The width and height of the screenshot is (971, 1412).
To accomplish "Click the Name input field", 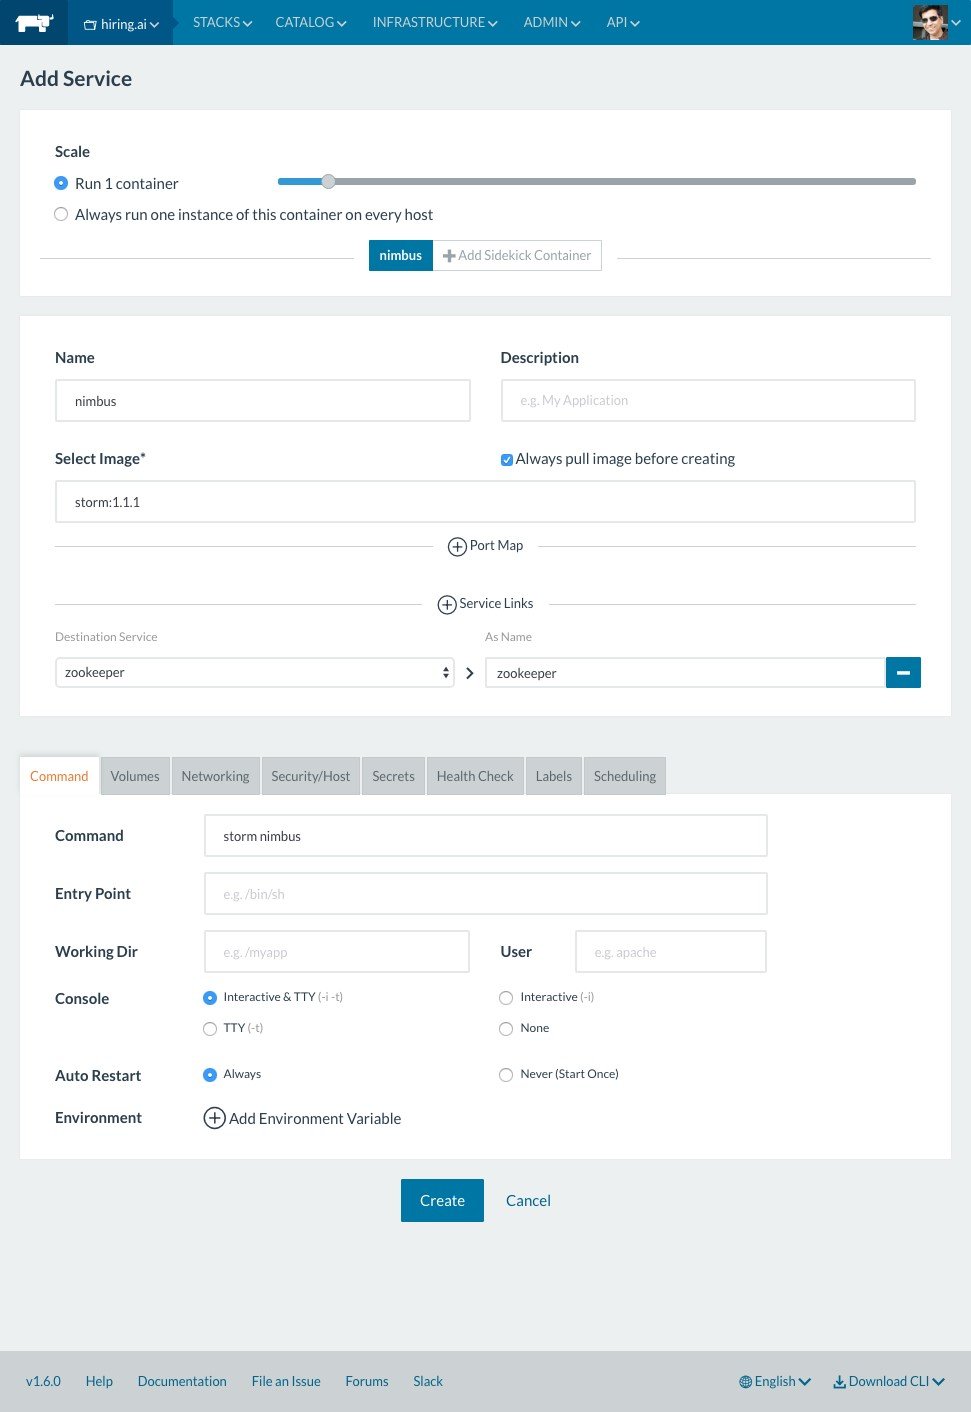I will coord(263,401).
